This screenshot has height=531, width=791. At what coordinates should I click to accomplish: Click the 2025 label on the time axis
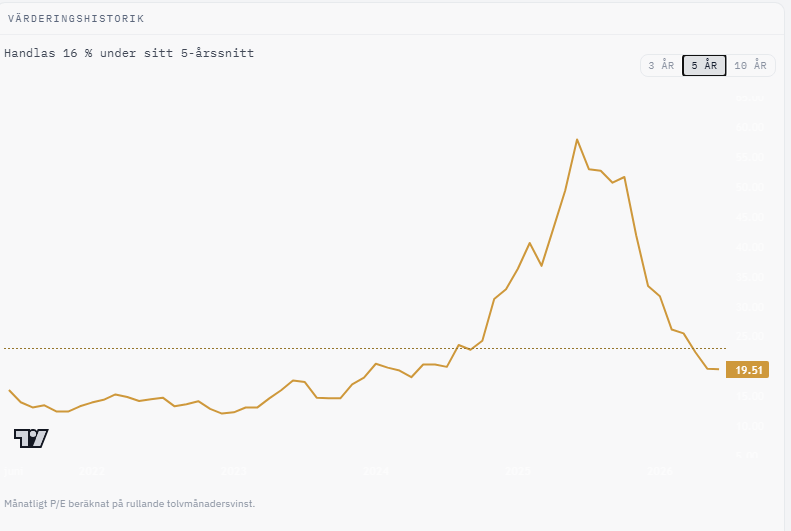(x=518, y=471)
